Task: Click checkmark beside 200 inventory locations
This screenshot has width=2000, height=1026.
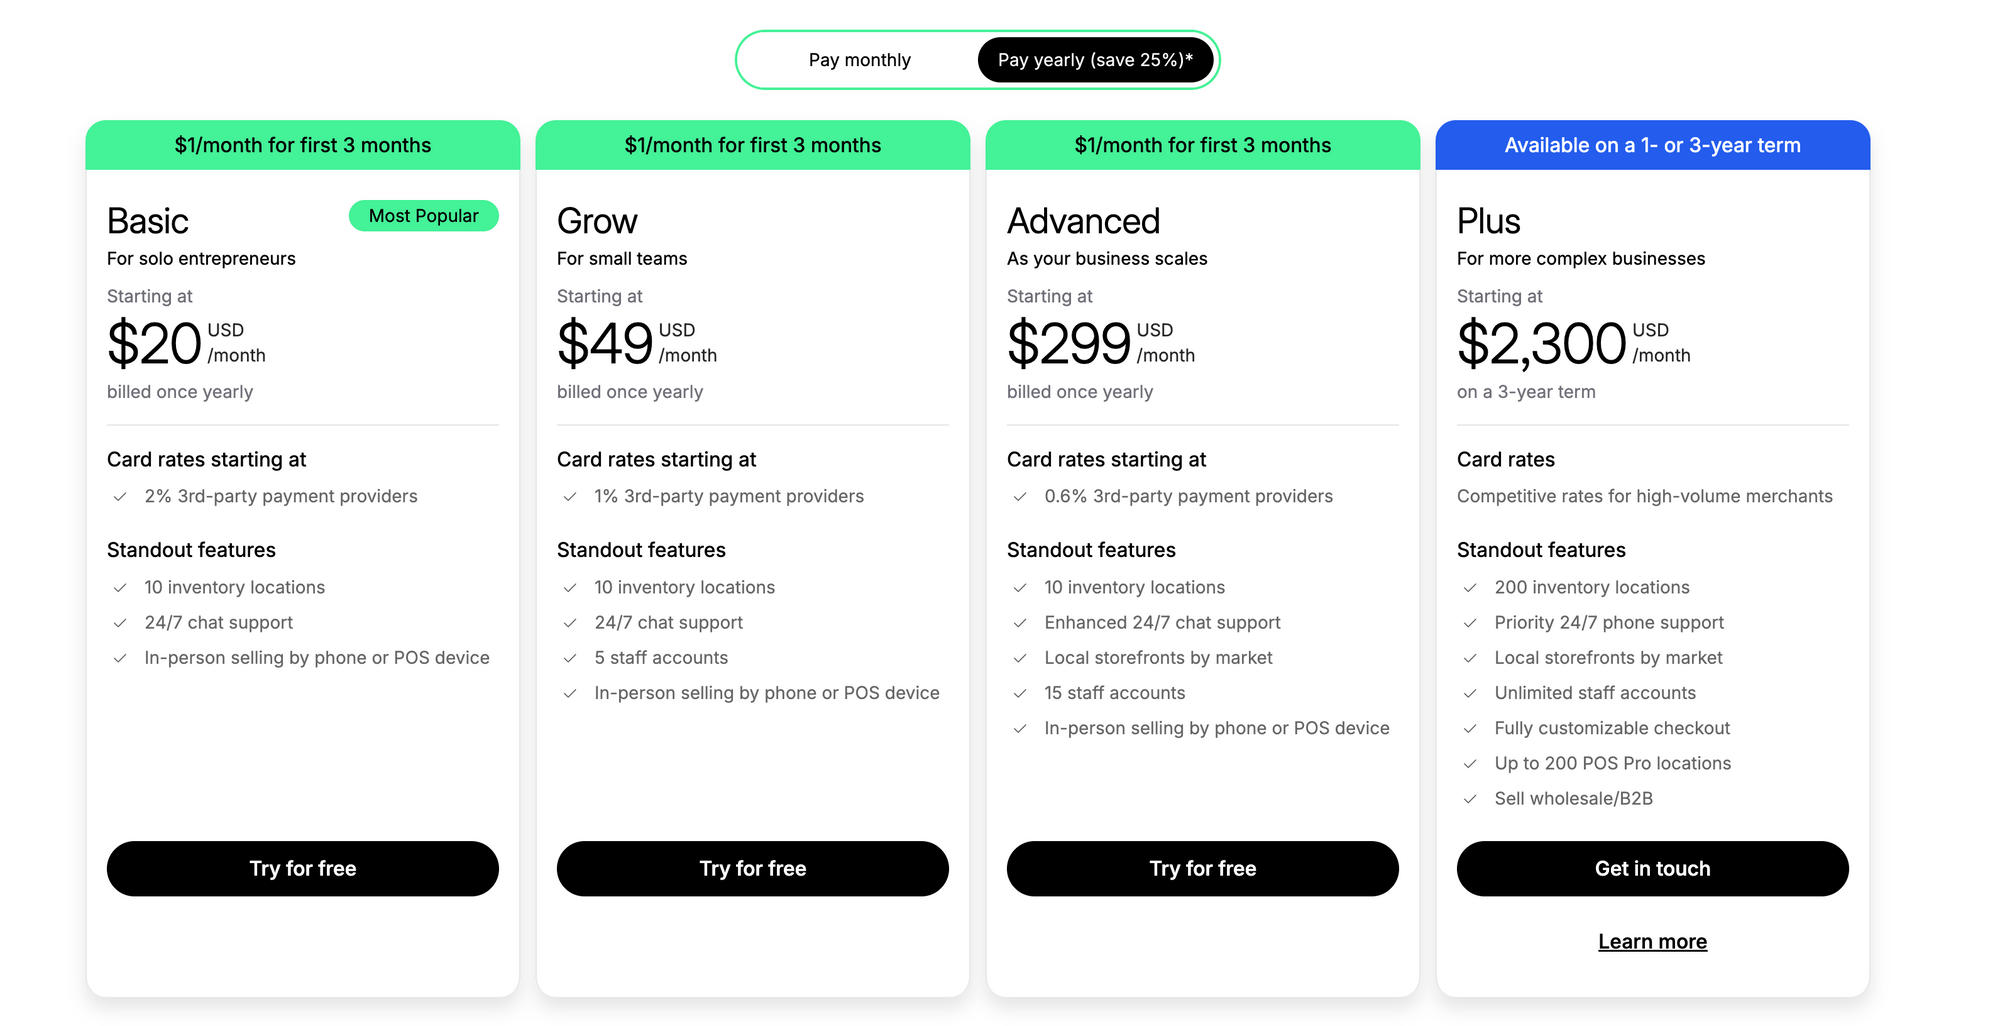Action: pos(1470,588)
